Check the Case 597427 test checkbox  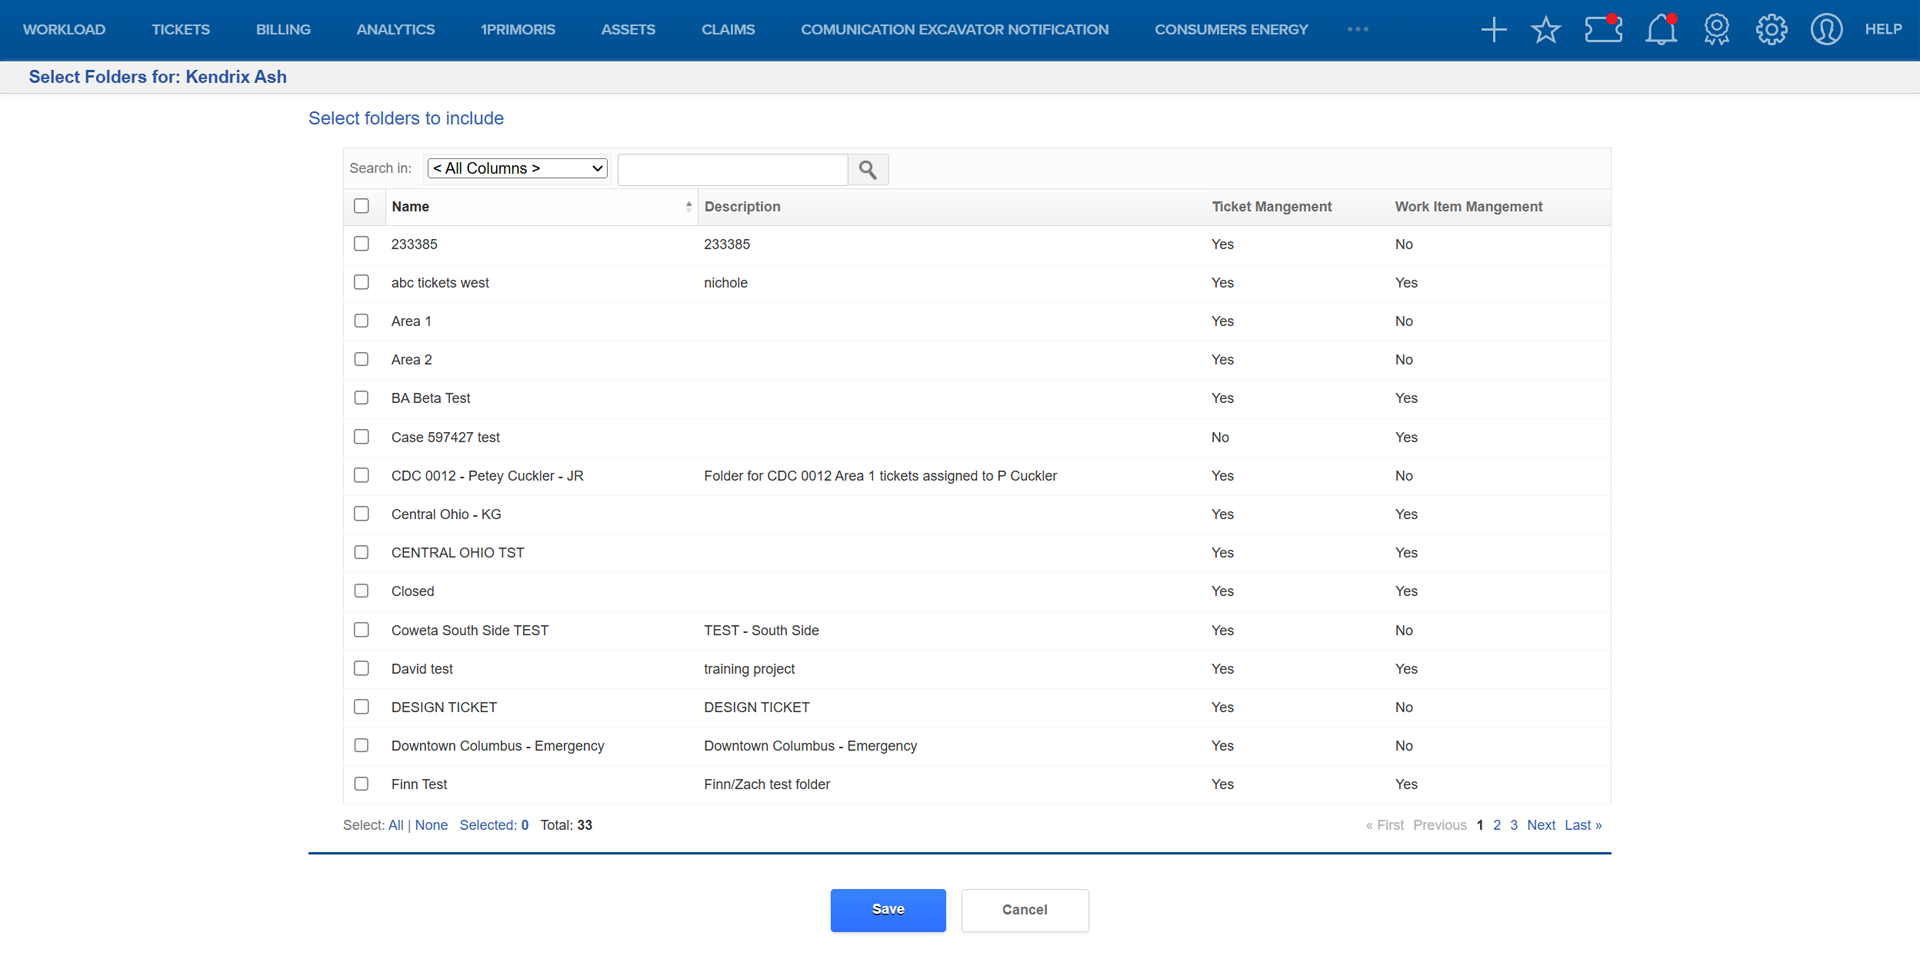click(x=361, y=437)
